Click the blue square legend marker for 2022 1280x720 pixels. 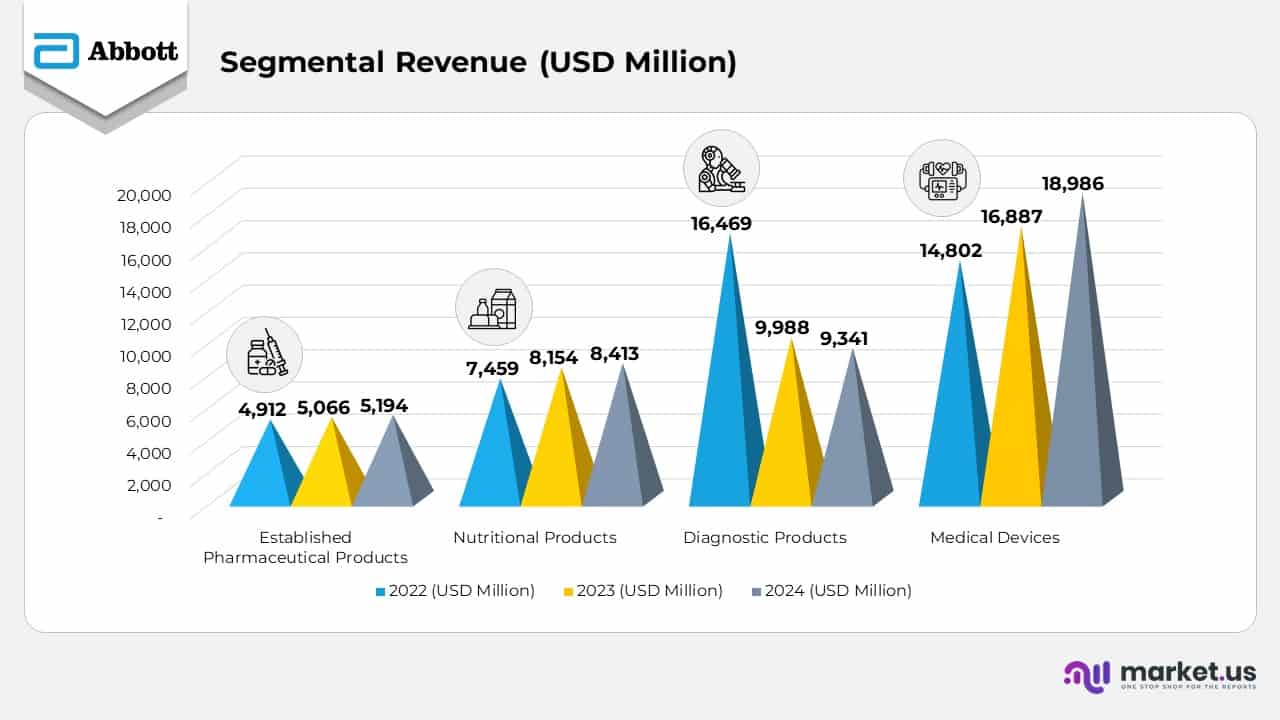point(379,591)
